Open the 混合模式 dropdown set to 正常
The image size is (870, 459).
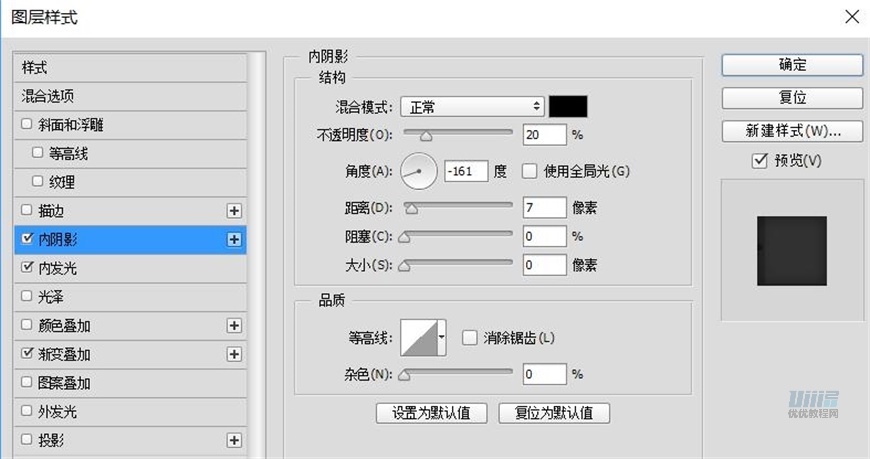471,107
